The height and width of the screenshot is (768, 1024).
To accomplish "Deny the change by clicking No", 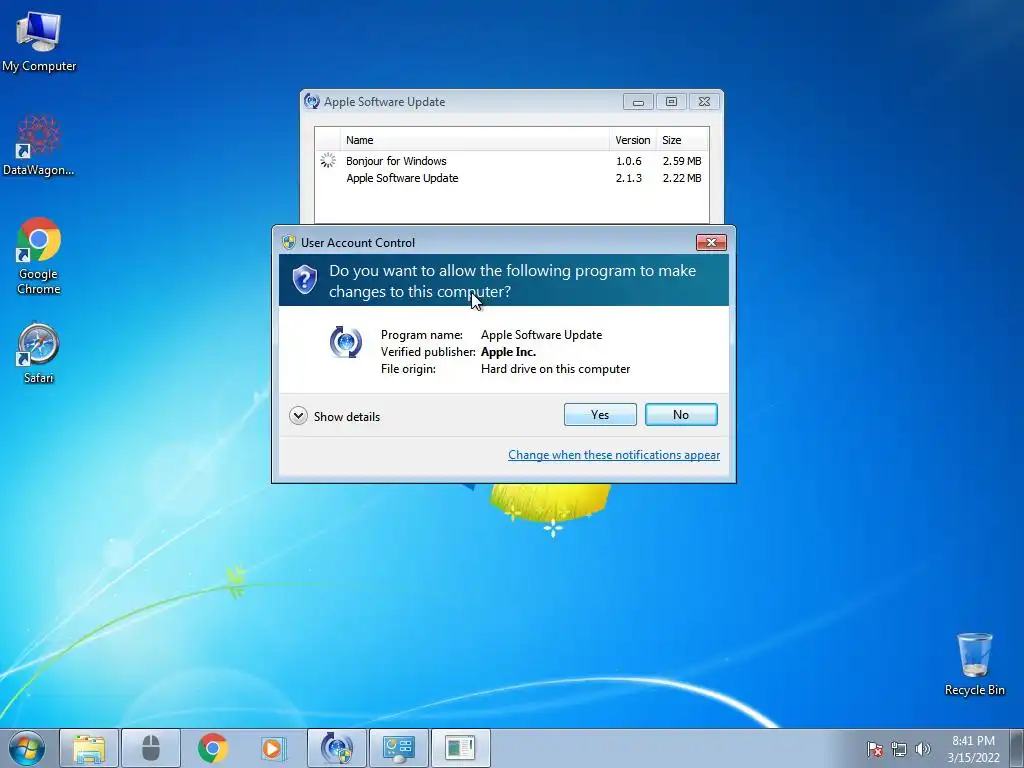I will click(681, 415).
